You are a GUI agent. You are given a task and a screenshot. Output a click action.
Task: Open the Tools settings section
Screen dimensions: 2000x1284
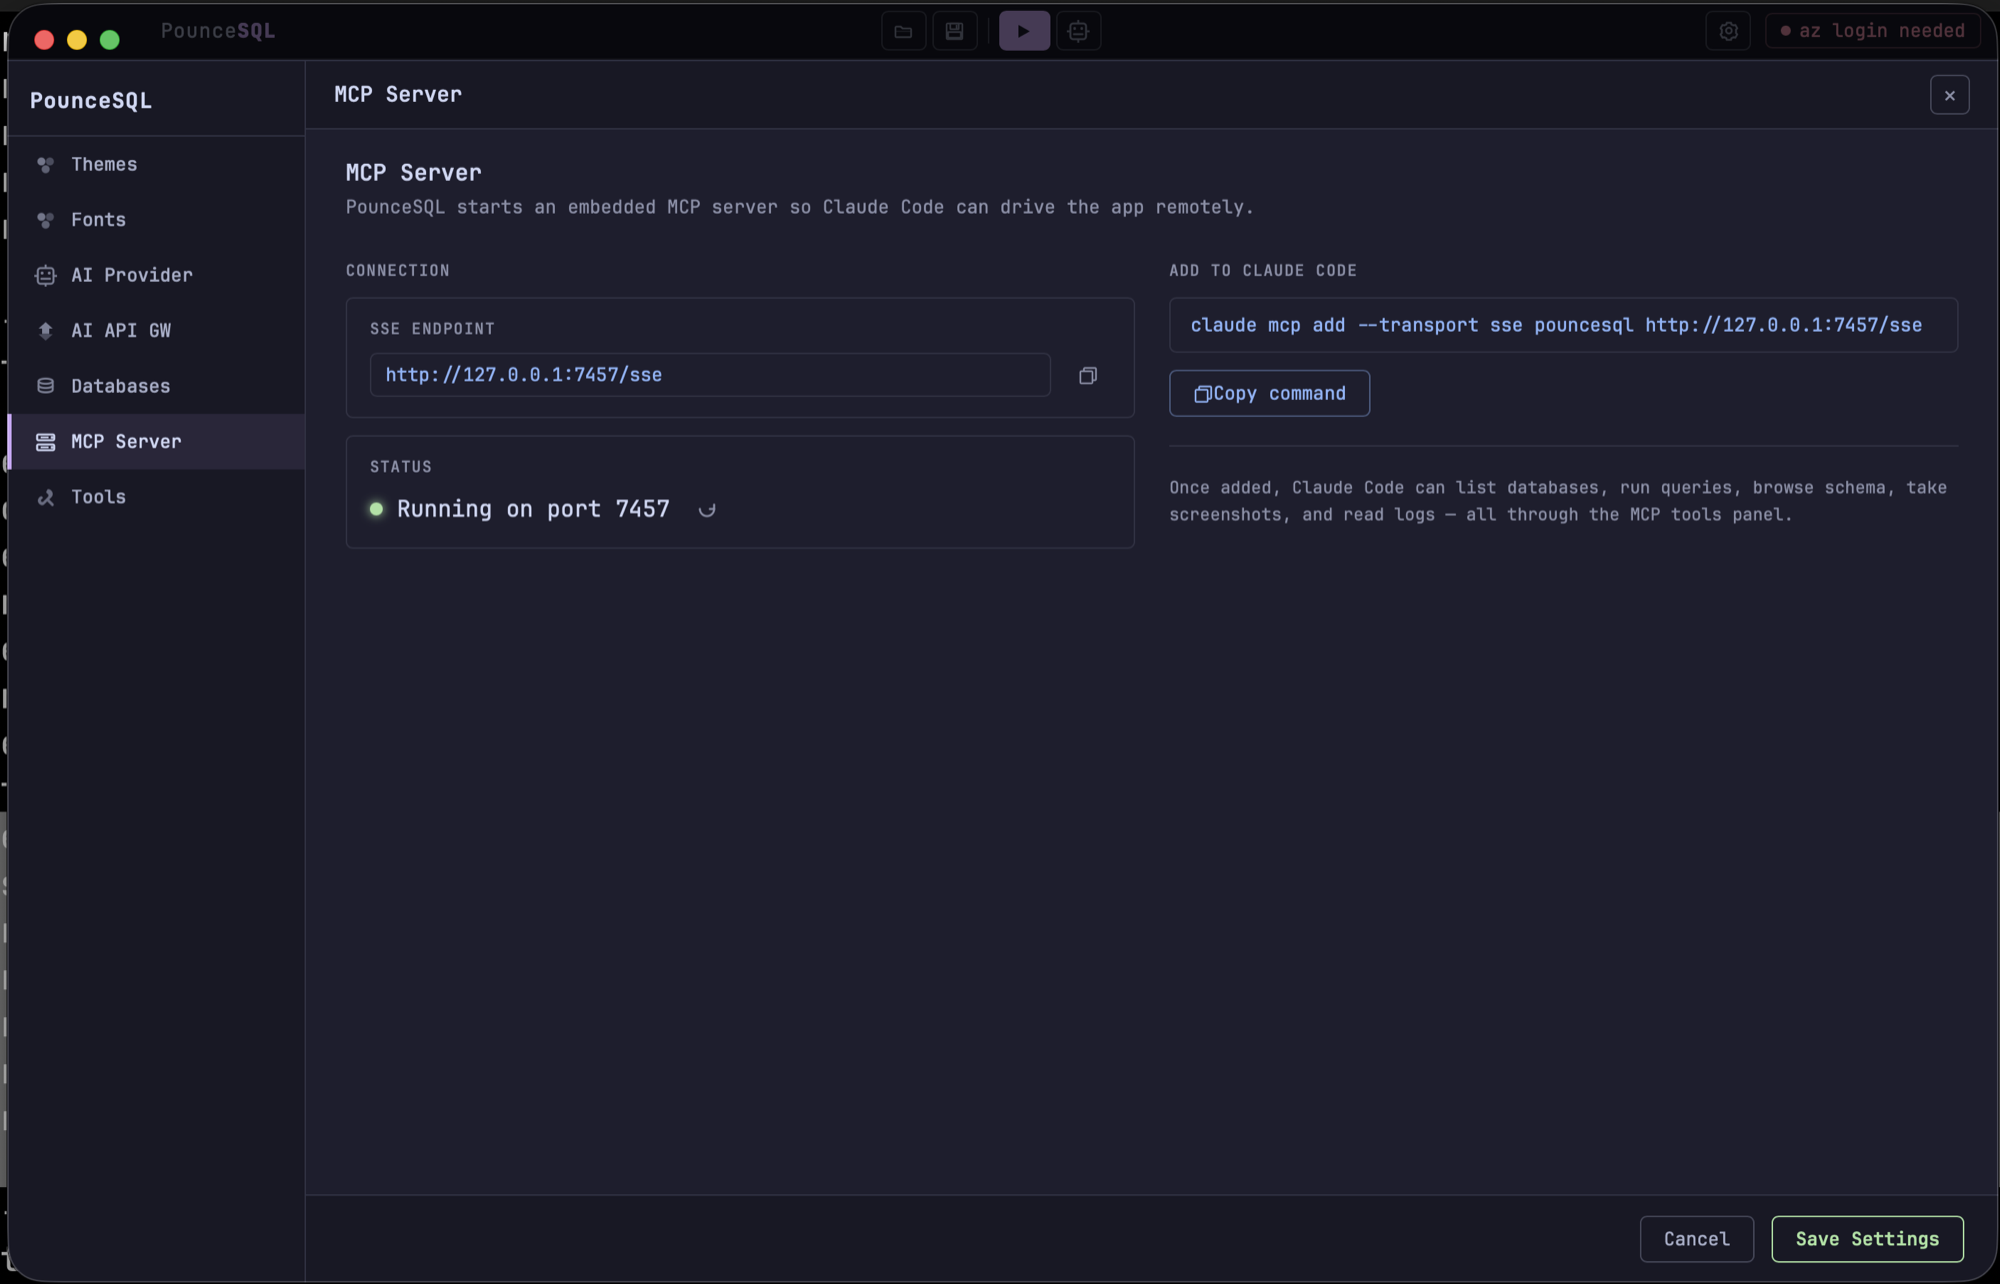[156, 497]
